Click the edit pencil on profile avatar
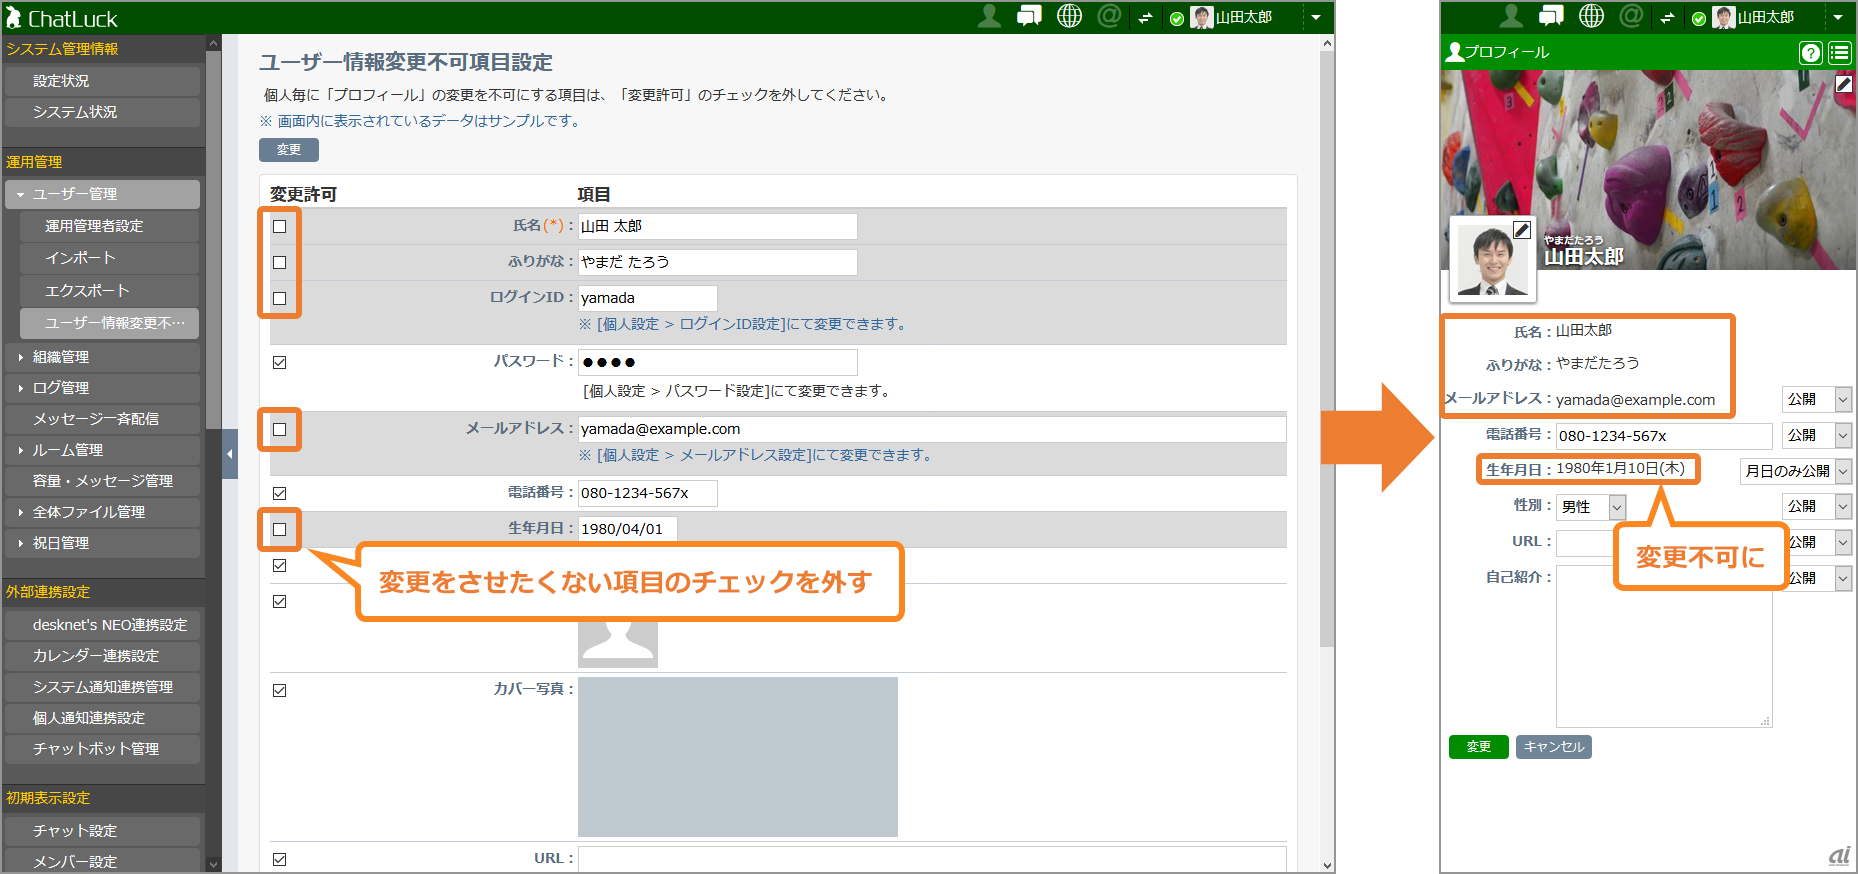This screenshot has height=874, width=1858. coord(1521,231)
